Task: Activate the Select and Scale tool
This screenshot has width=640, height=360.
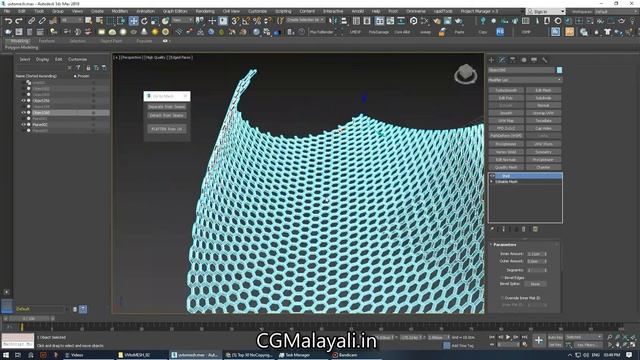Action: (155, 21)
